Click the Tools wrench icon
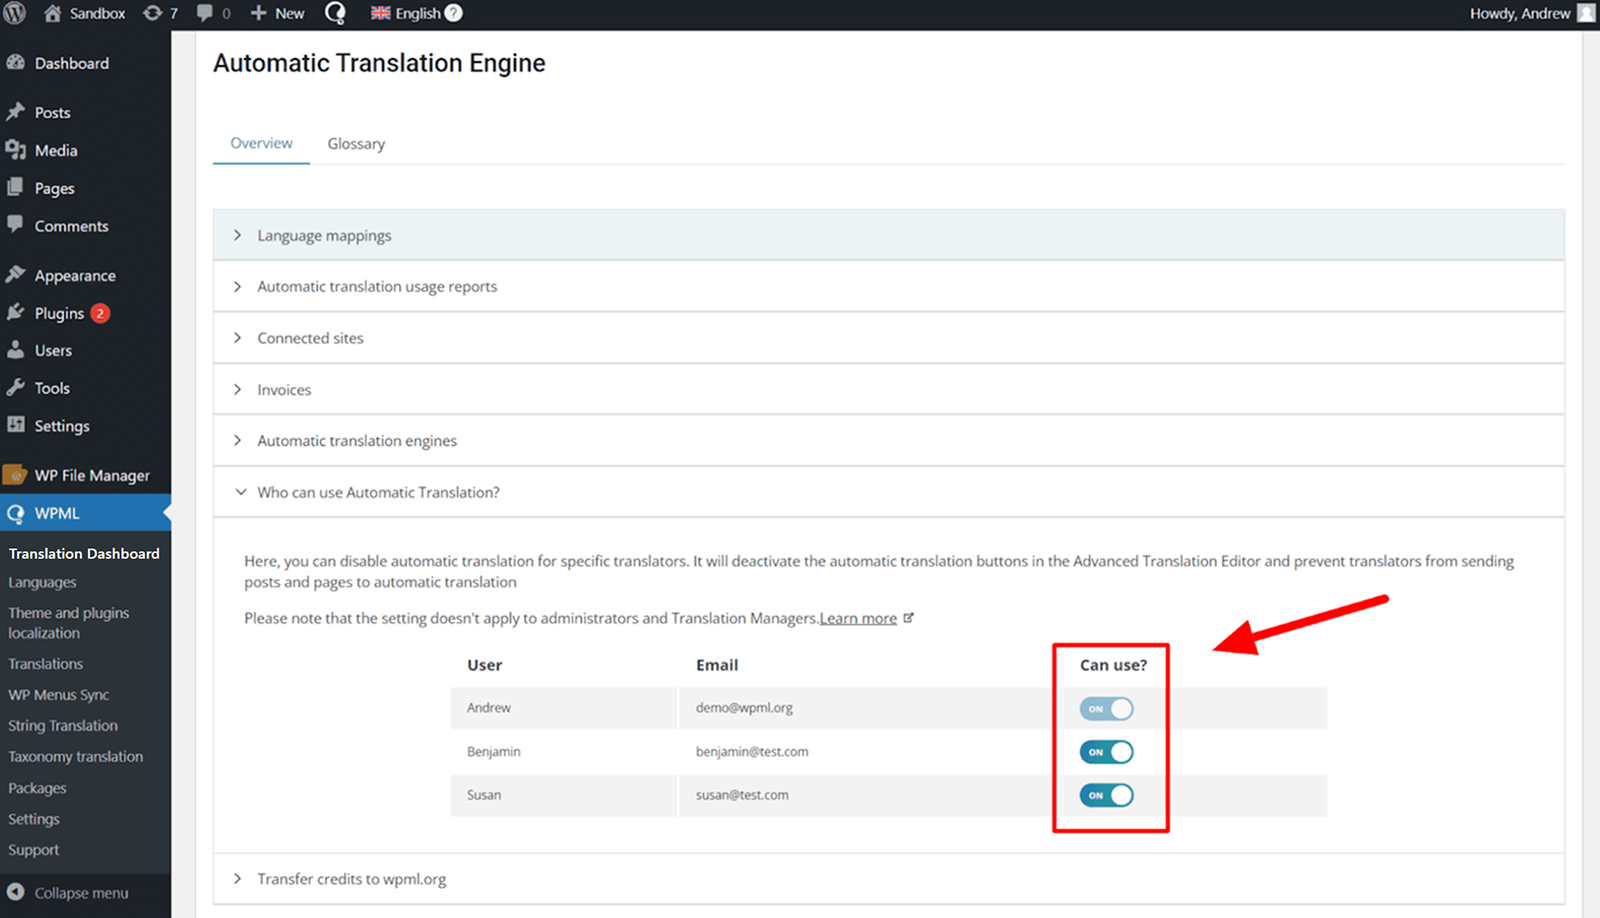 point(16,387)
